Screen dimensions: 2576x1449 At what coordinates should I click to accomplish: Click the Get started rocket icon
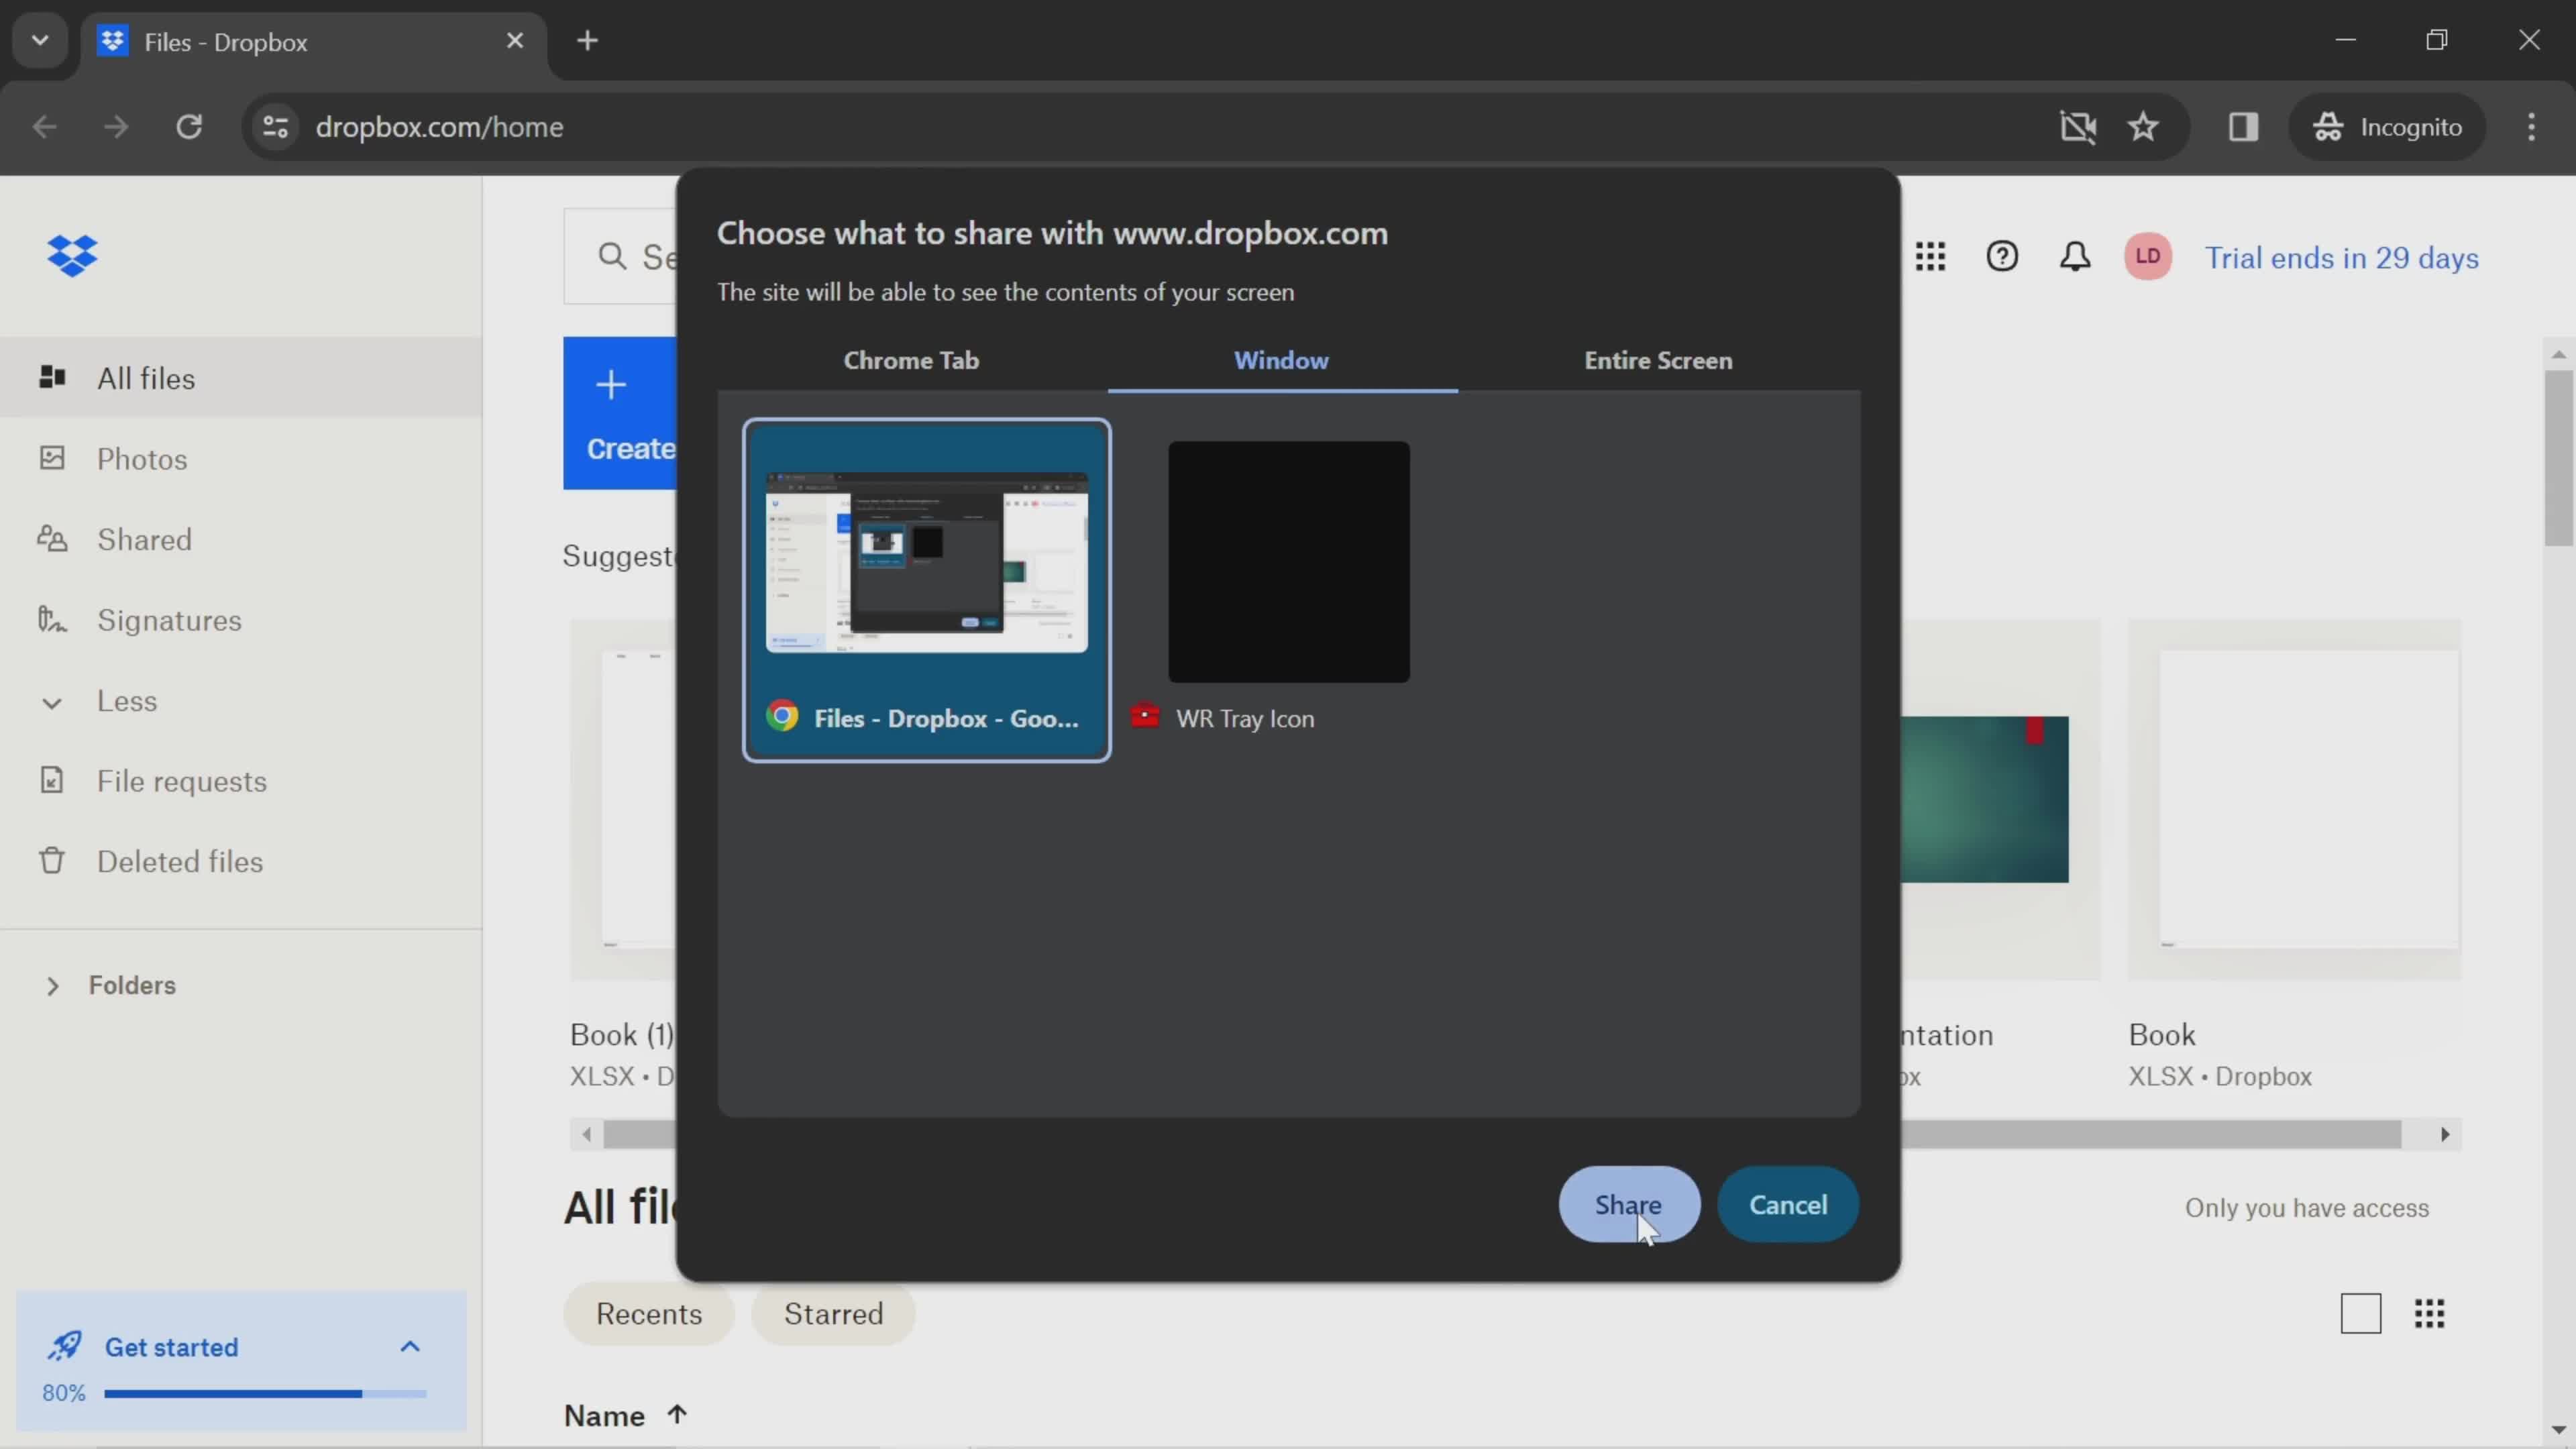65,1346
